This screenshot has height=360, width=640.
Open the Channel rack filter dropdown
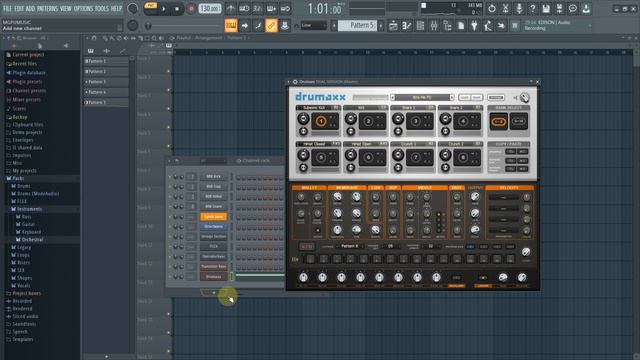(213, 161)
